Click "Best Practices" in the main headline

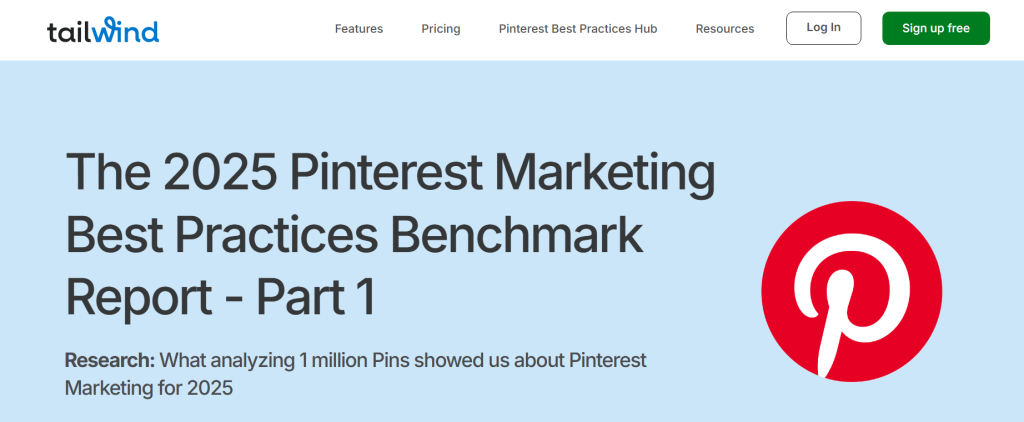(x=220, y=236)
